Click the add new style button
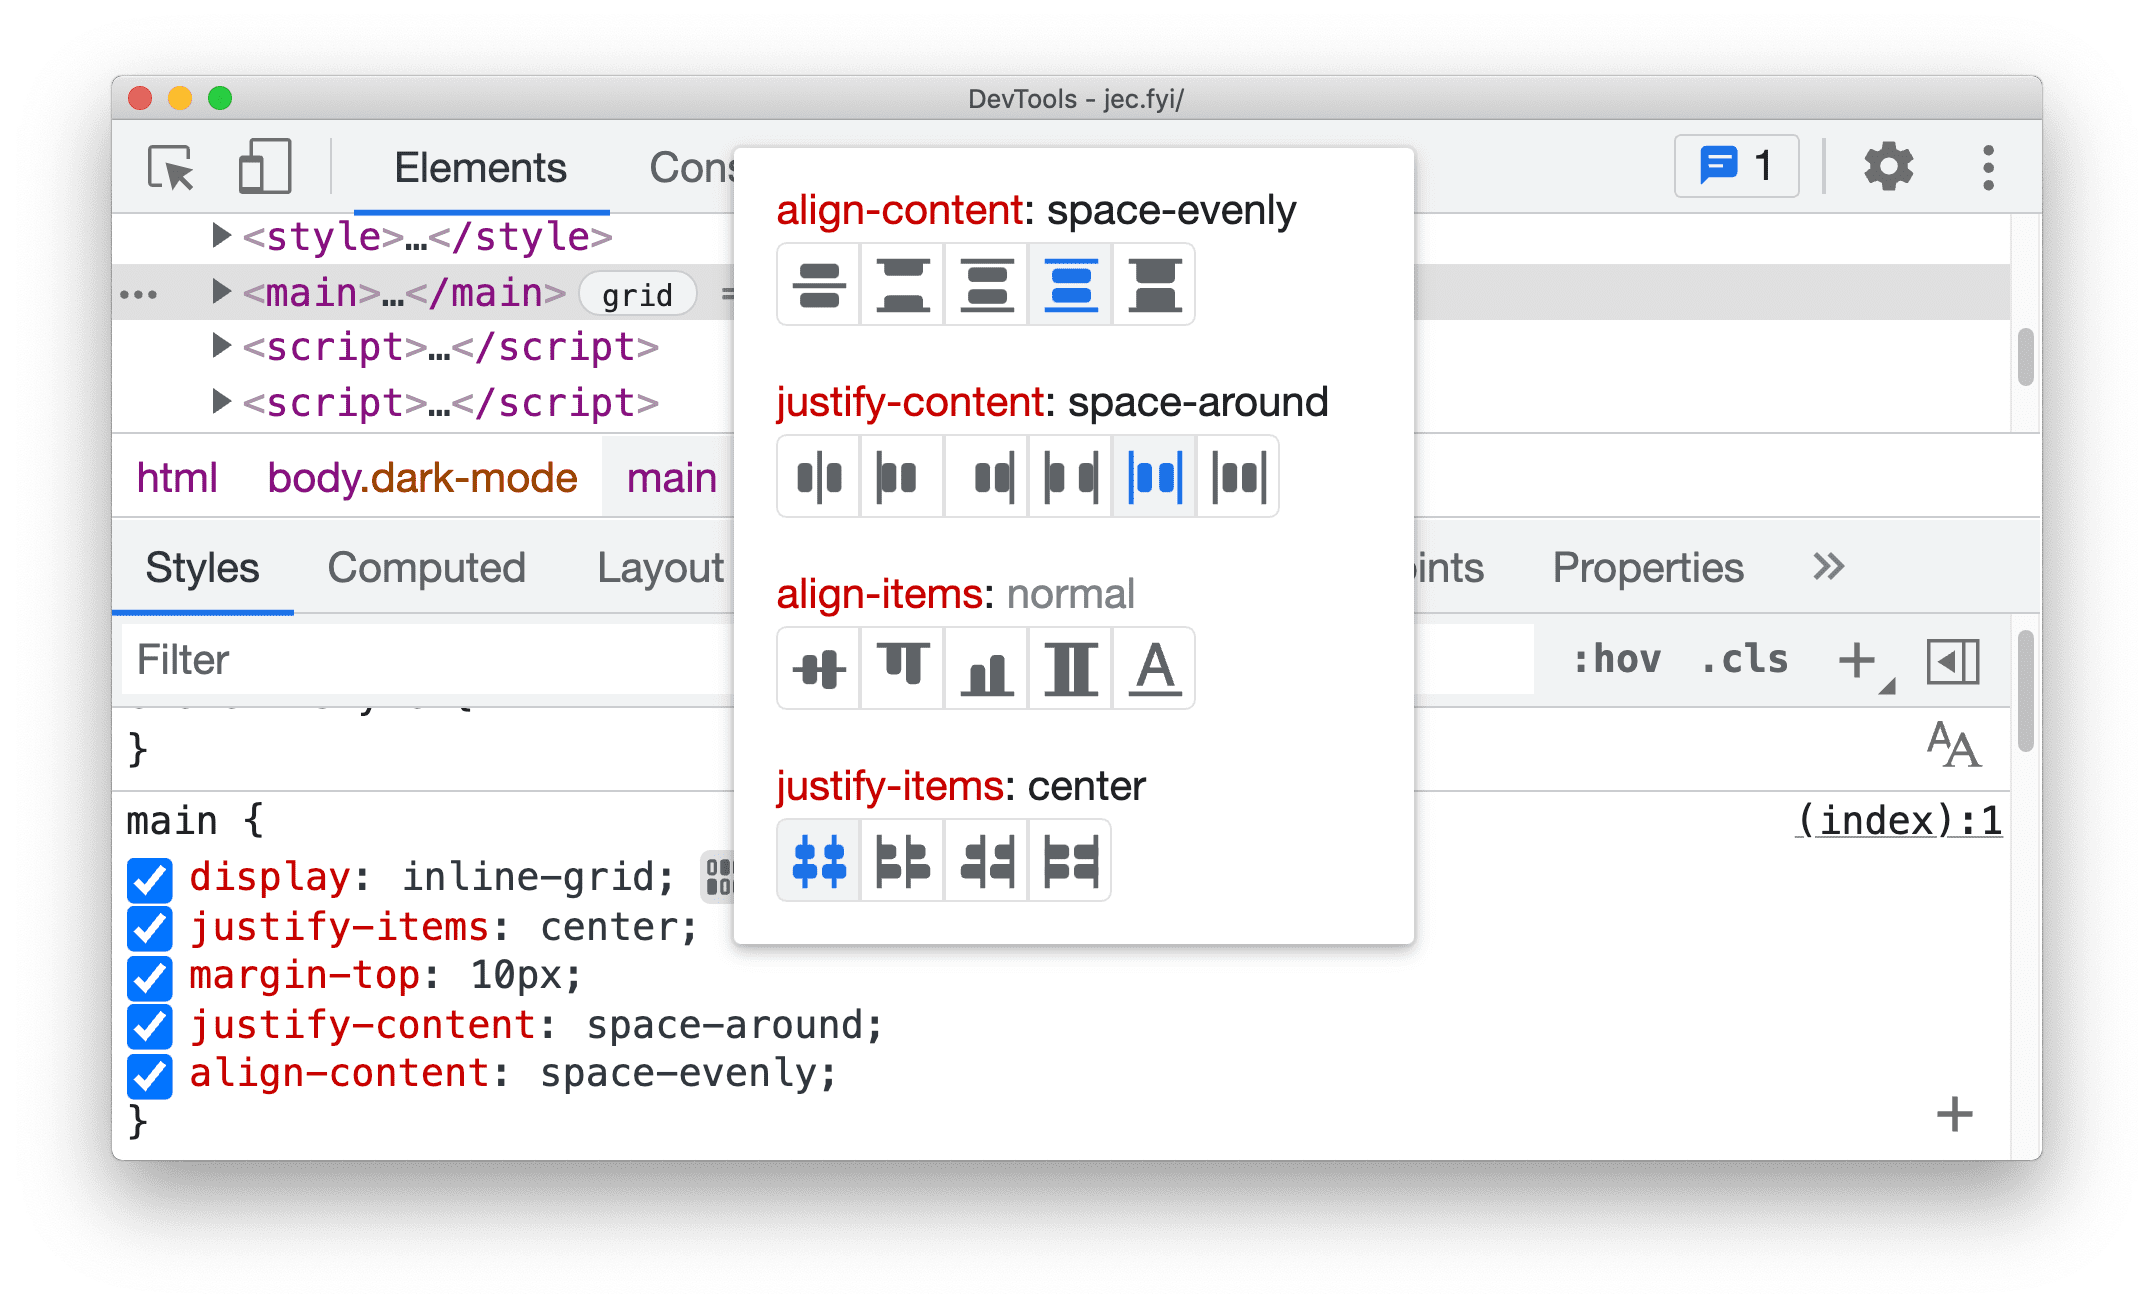 1857,660
